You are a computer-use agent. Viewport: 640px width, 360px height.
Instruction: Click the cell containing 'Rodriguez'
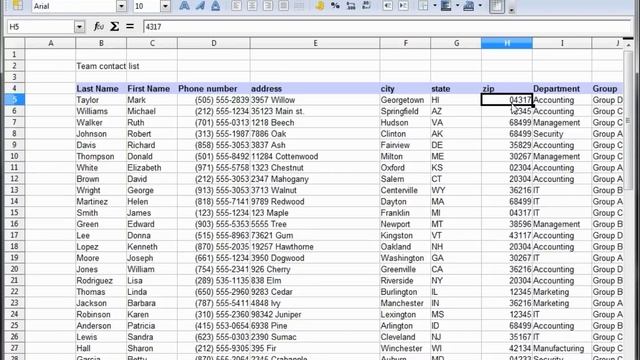[101, 280]
